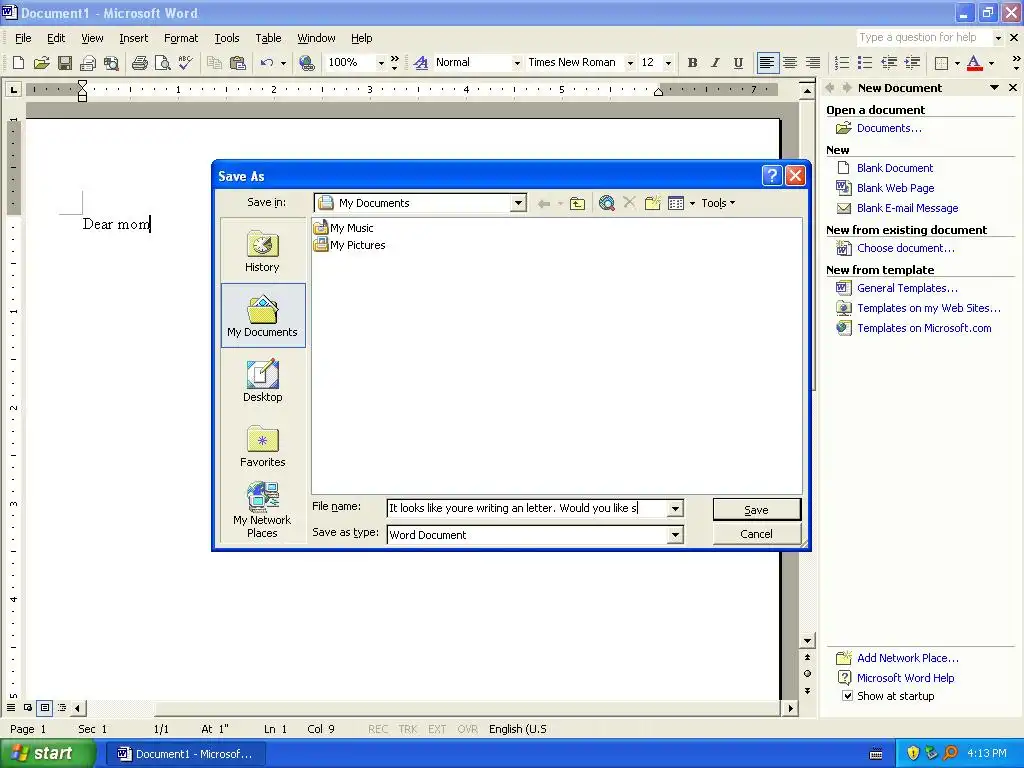The width and height of the screenshot is (1024, 768).
Task: Click the Cancel button in the dialog
Action: coord(756,534)
